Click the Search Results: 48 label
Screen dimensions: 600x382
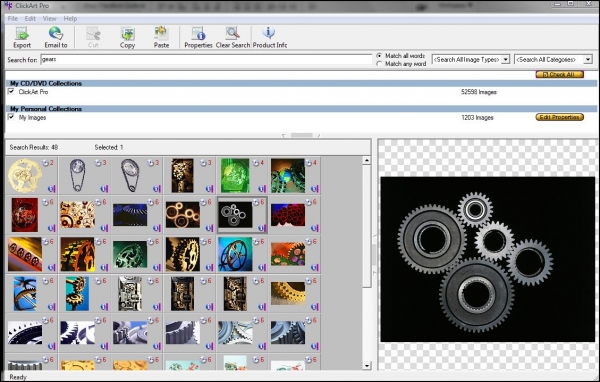pyautogui.click(x=34, y=147)
